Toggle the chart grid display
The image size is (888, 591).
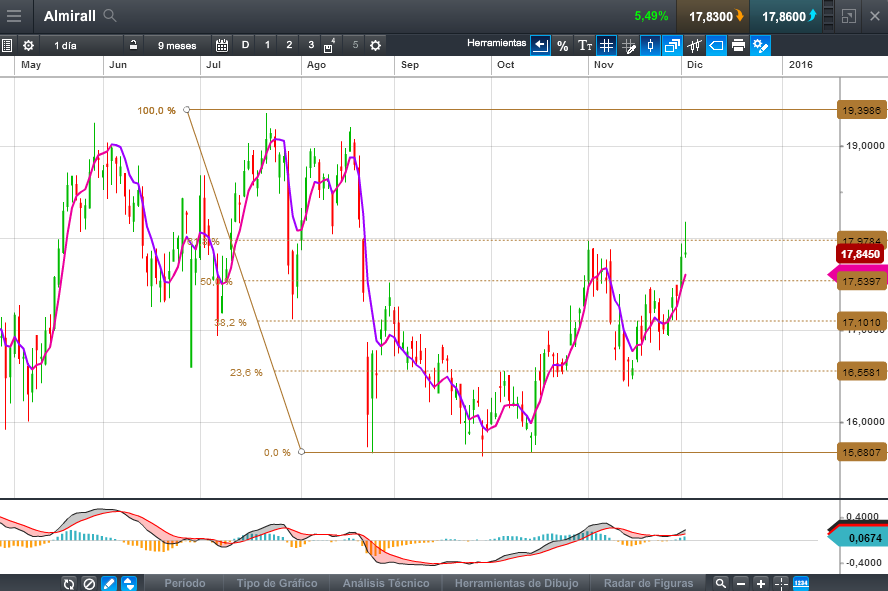coord(606,45)
